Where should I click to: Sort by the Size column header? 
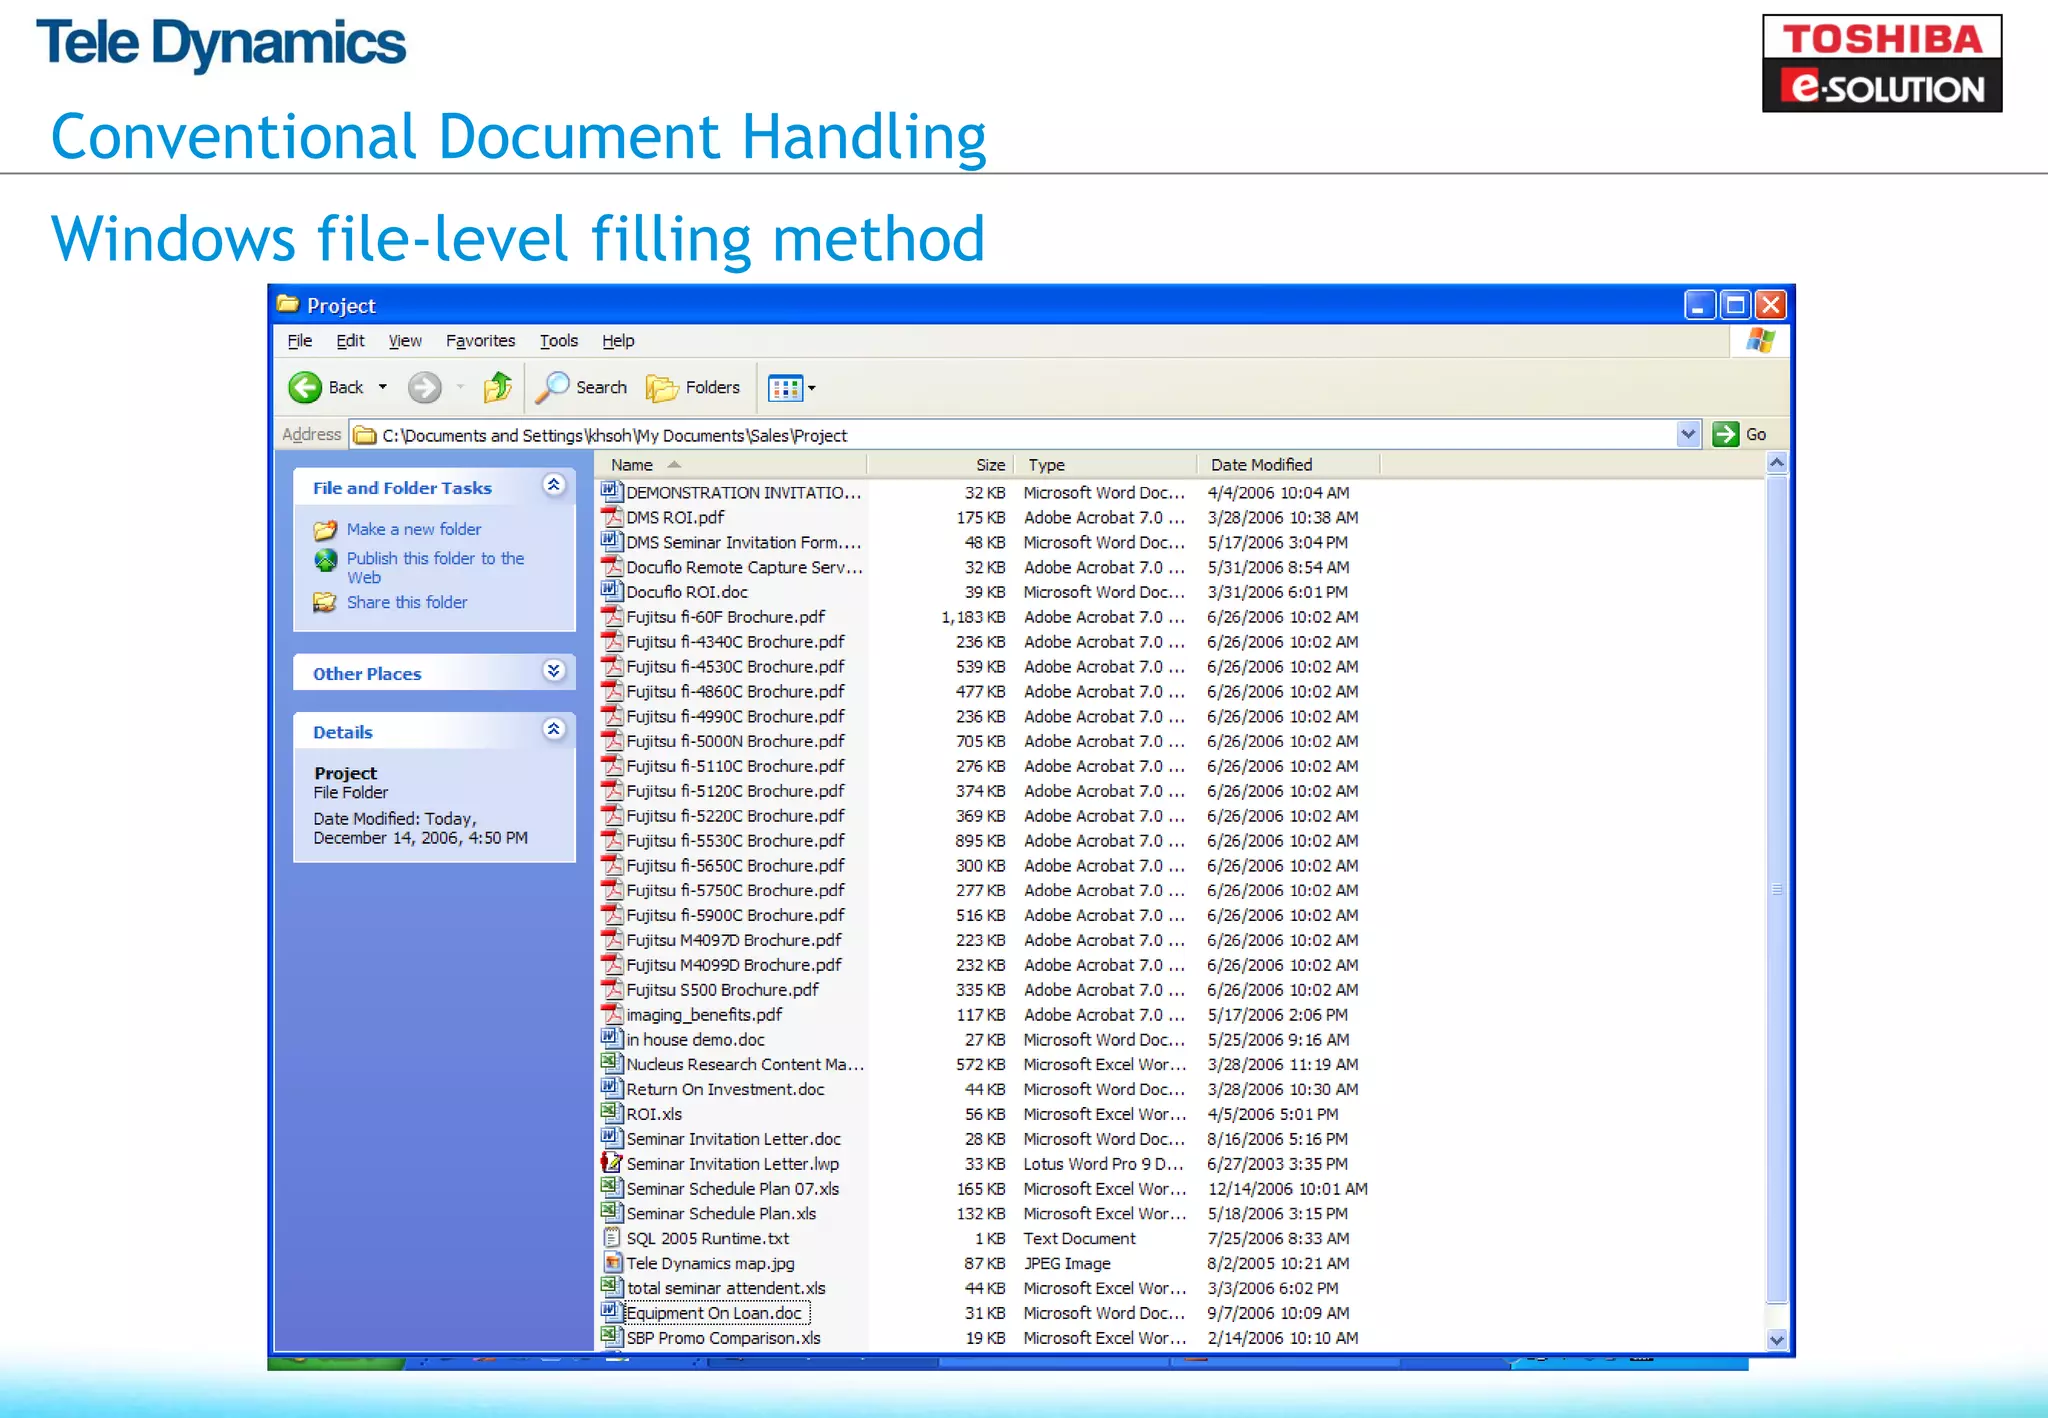[x=940, y=464]
